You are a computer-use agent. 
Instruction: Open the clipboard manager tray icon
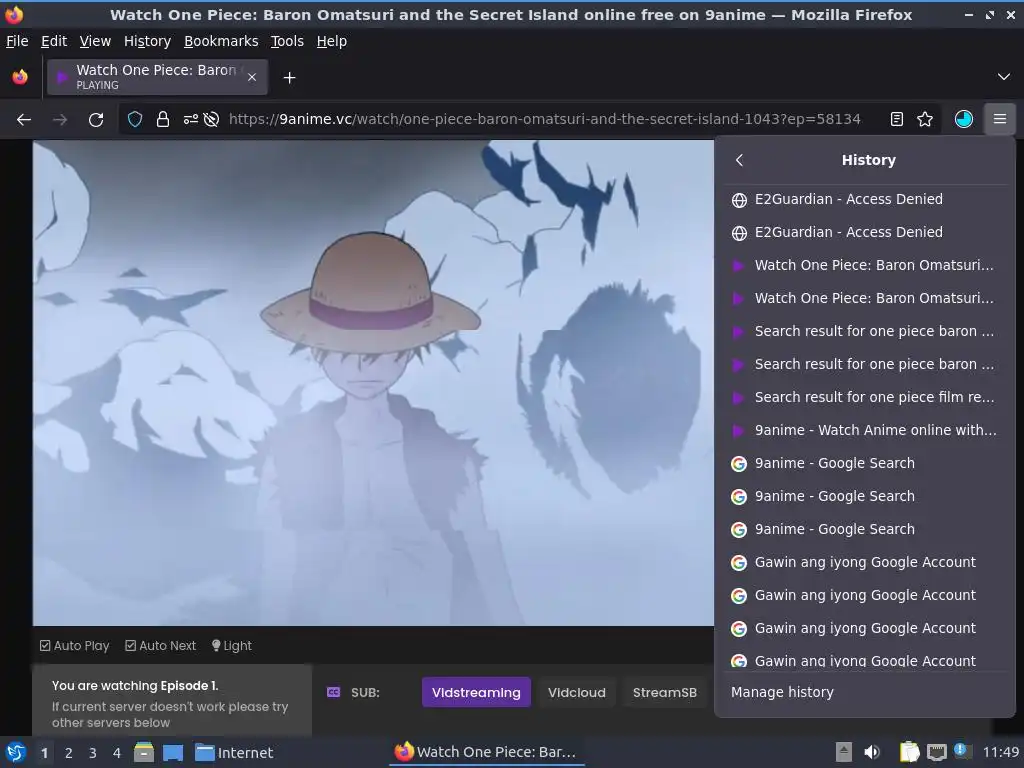[909, 752]
